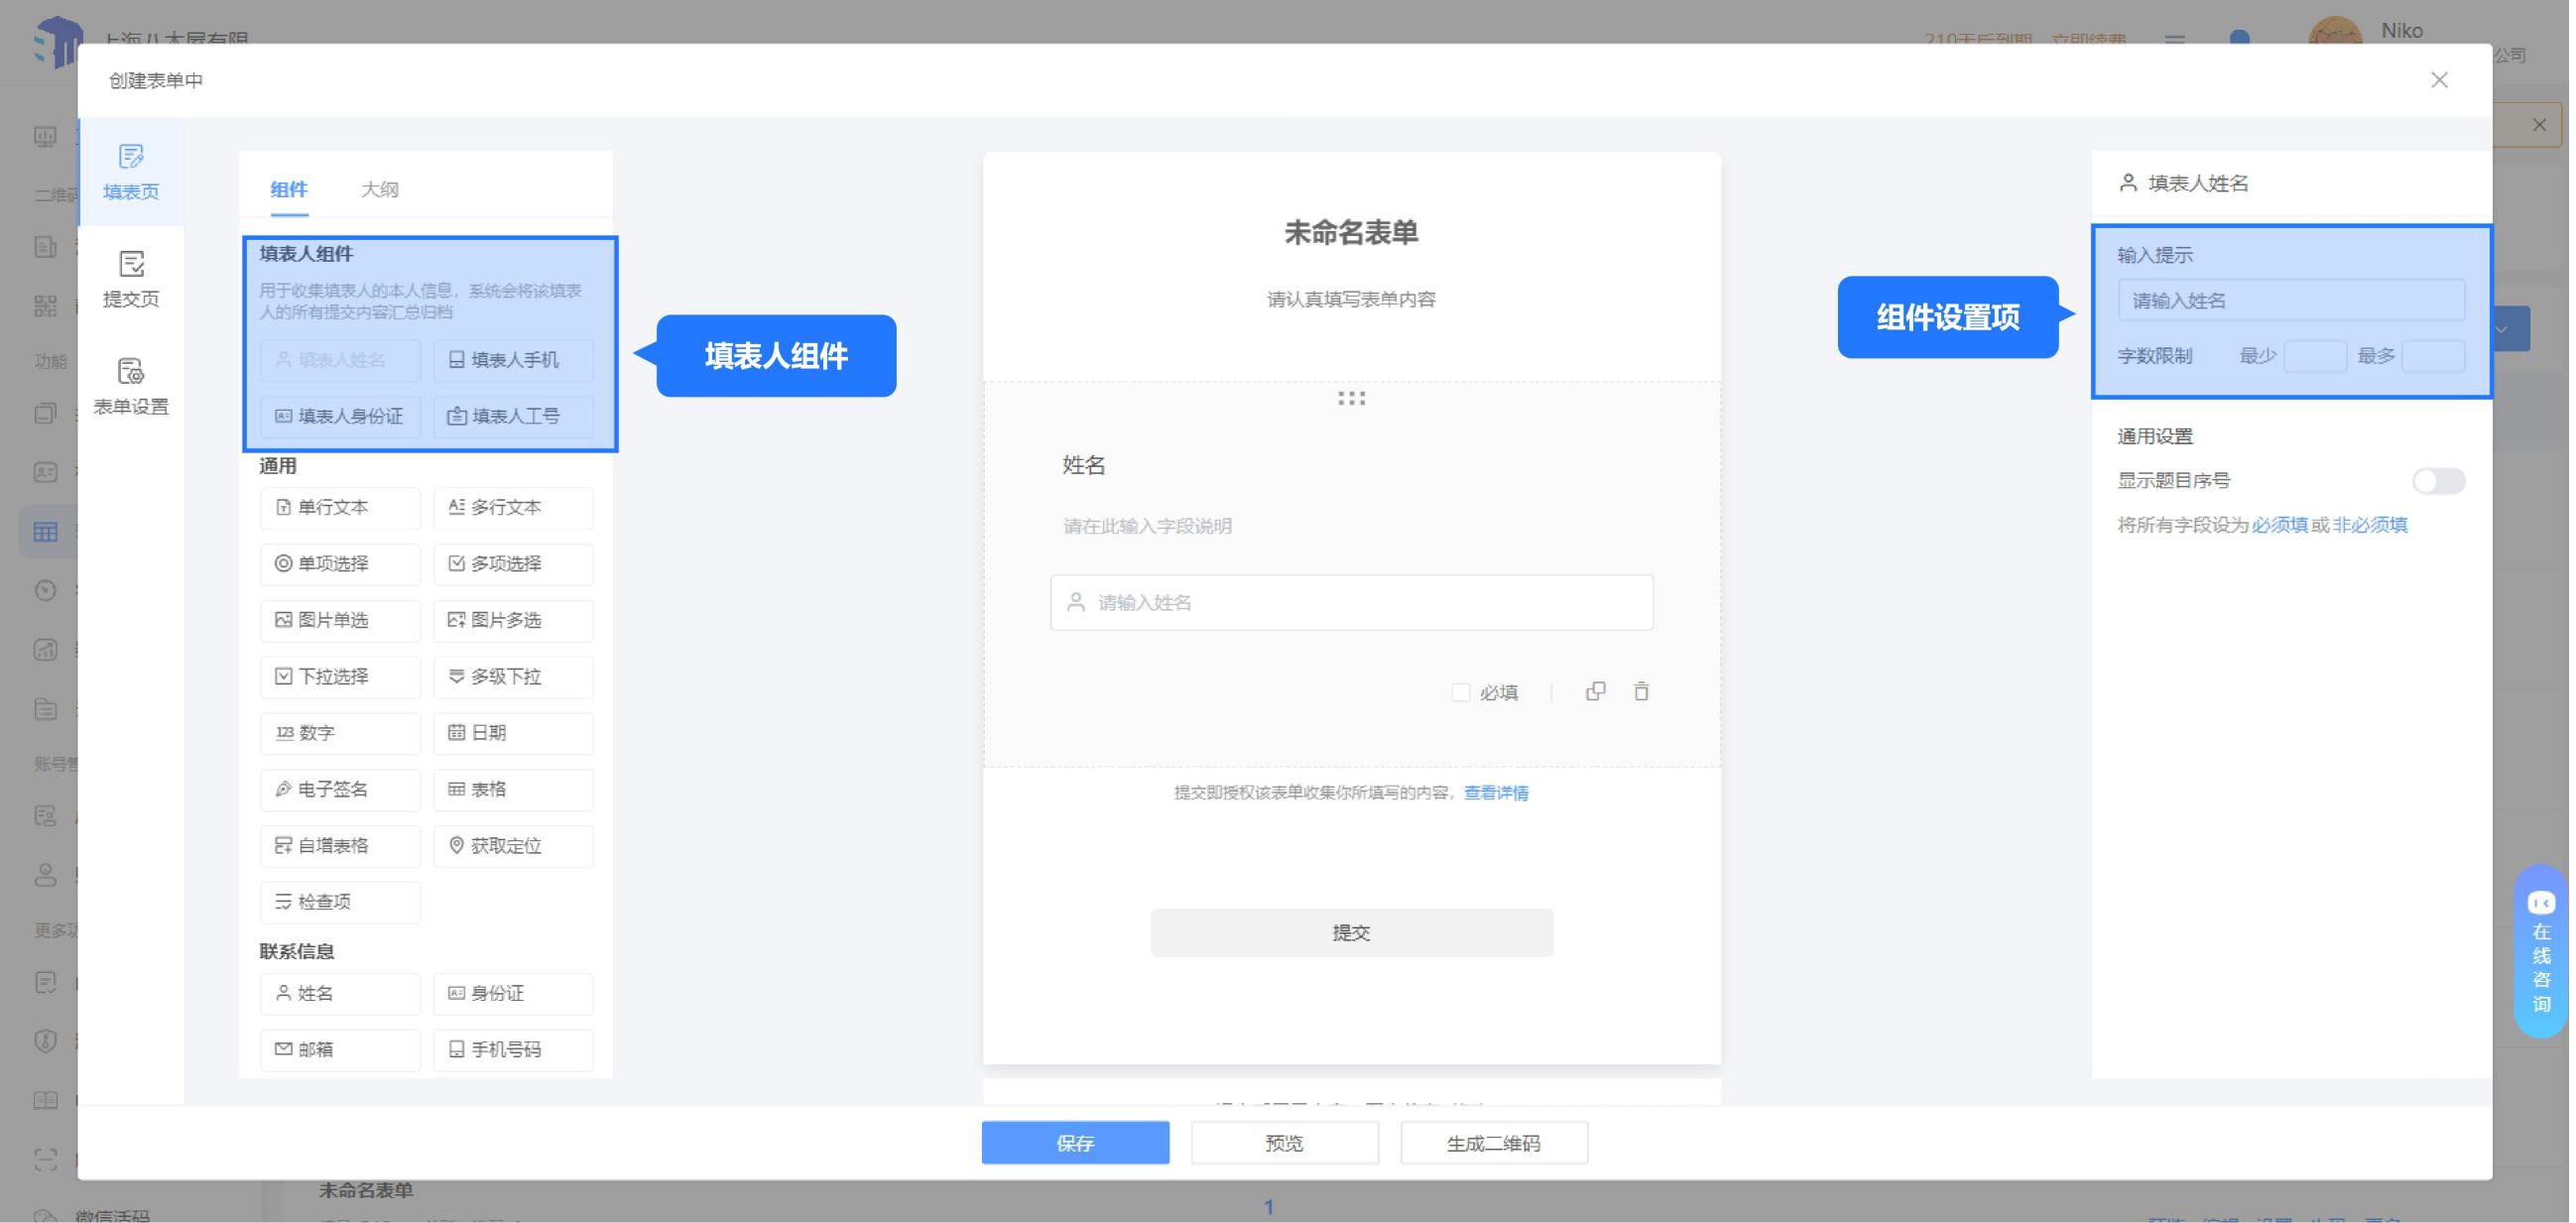
Task: Add the 图片多选 component
Action: coord(514,621)
